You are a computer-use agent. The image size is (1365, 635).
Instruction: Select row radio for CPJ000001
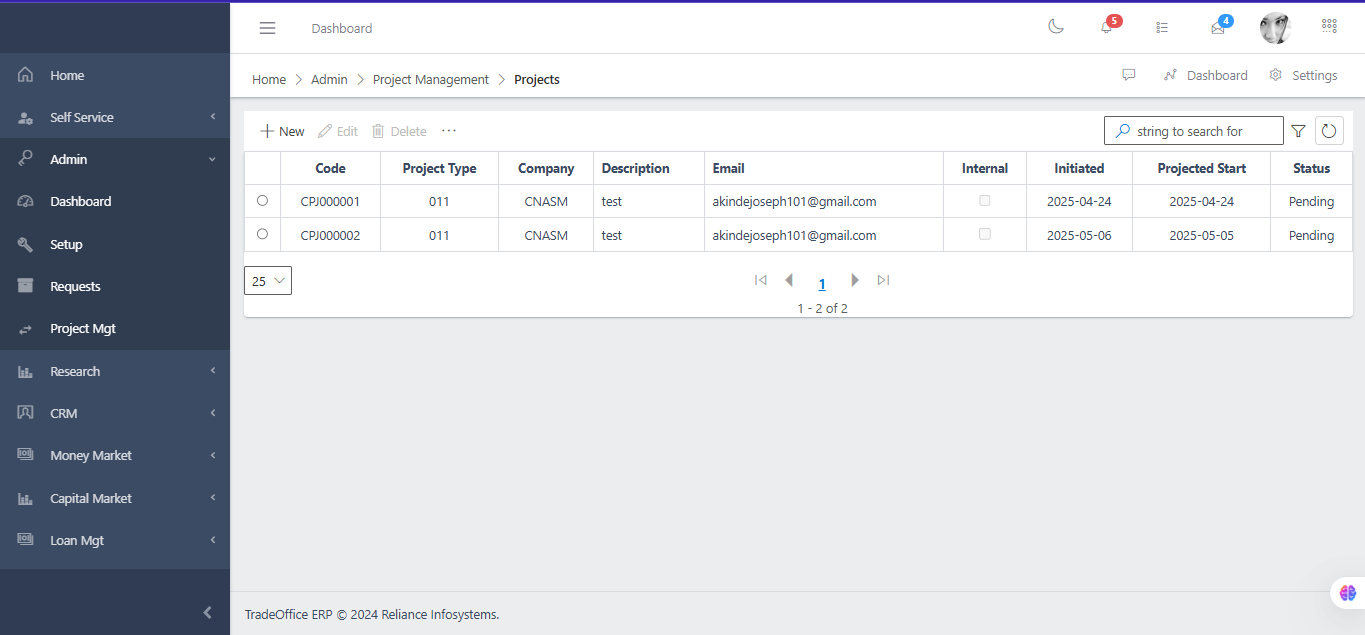pos(262,201)
